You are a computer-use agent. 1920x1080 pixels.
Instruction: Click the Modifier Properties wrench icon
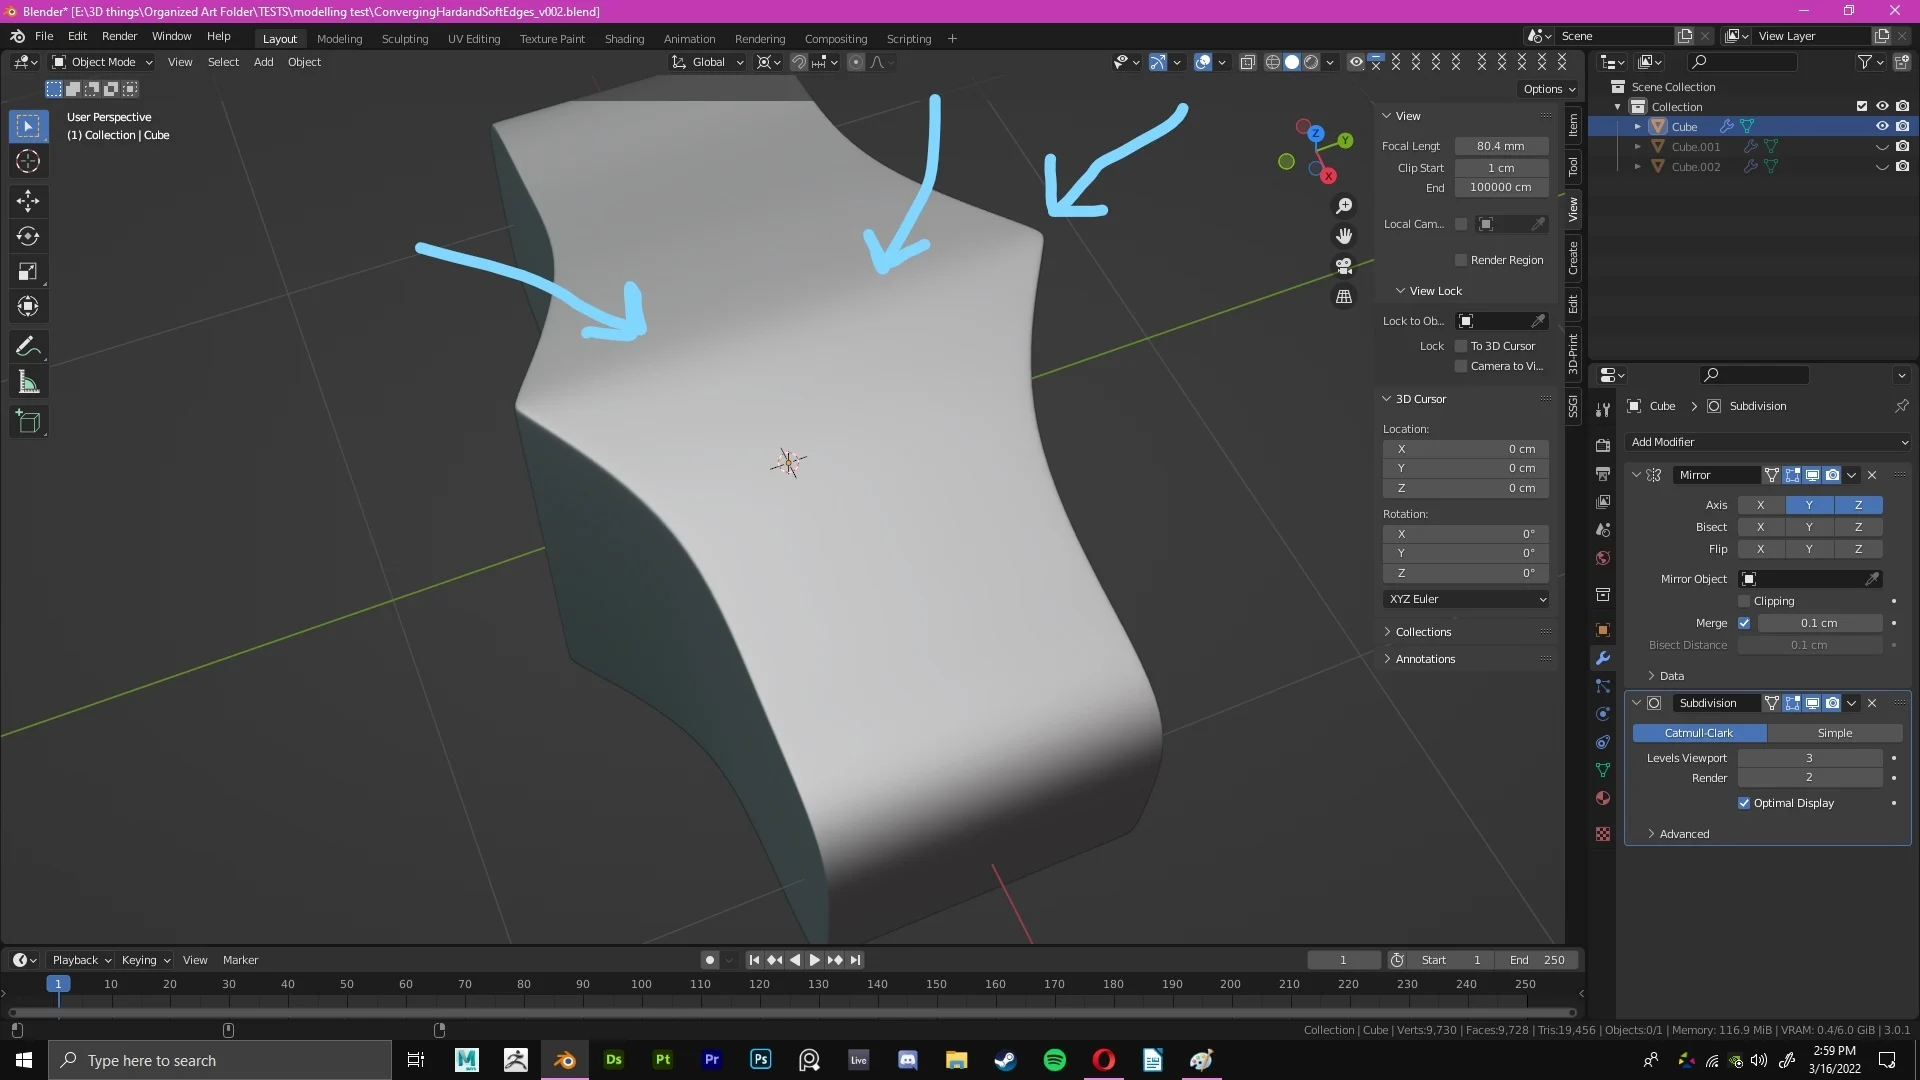click(1604, 657)
